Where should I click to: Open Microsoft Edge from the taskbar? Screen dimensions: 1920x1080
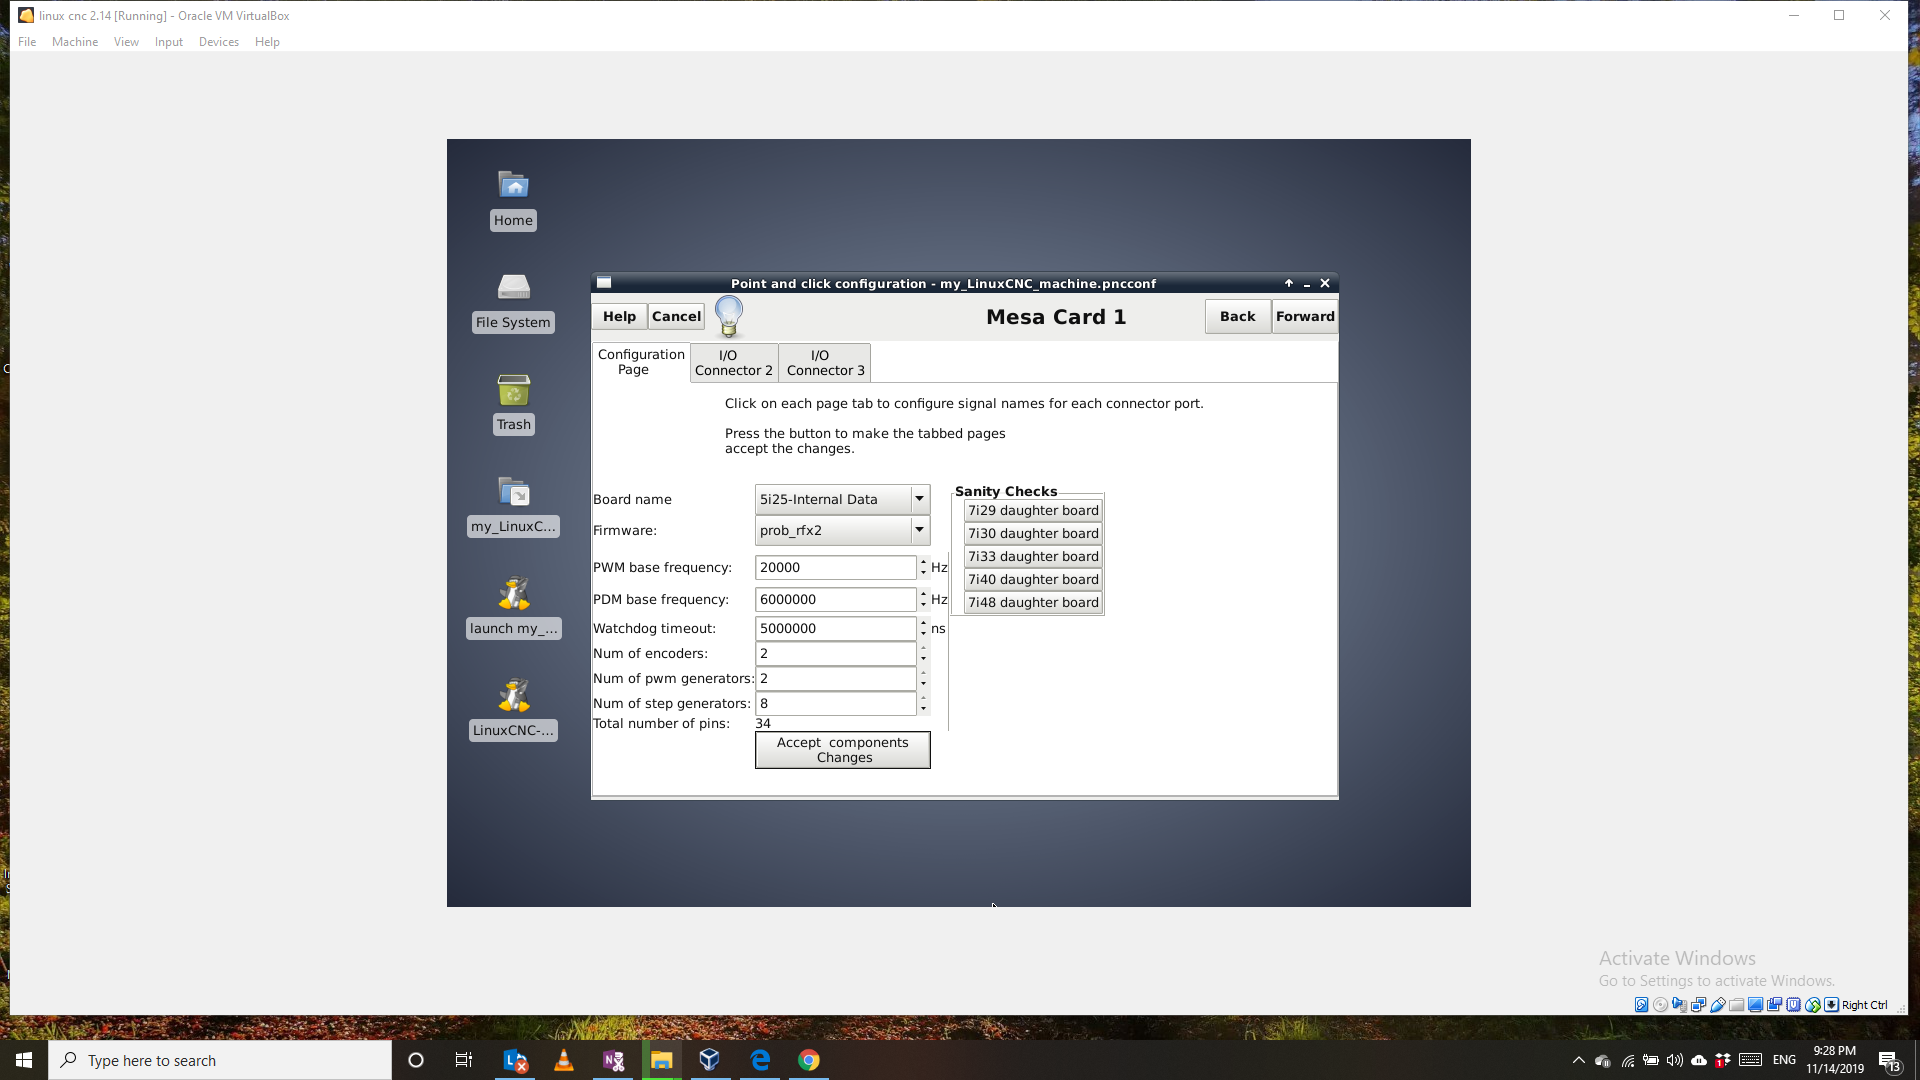click(x=760, y=1060)
